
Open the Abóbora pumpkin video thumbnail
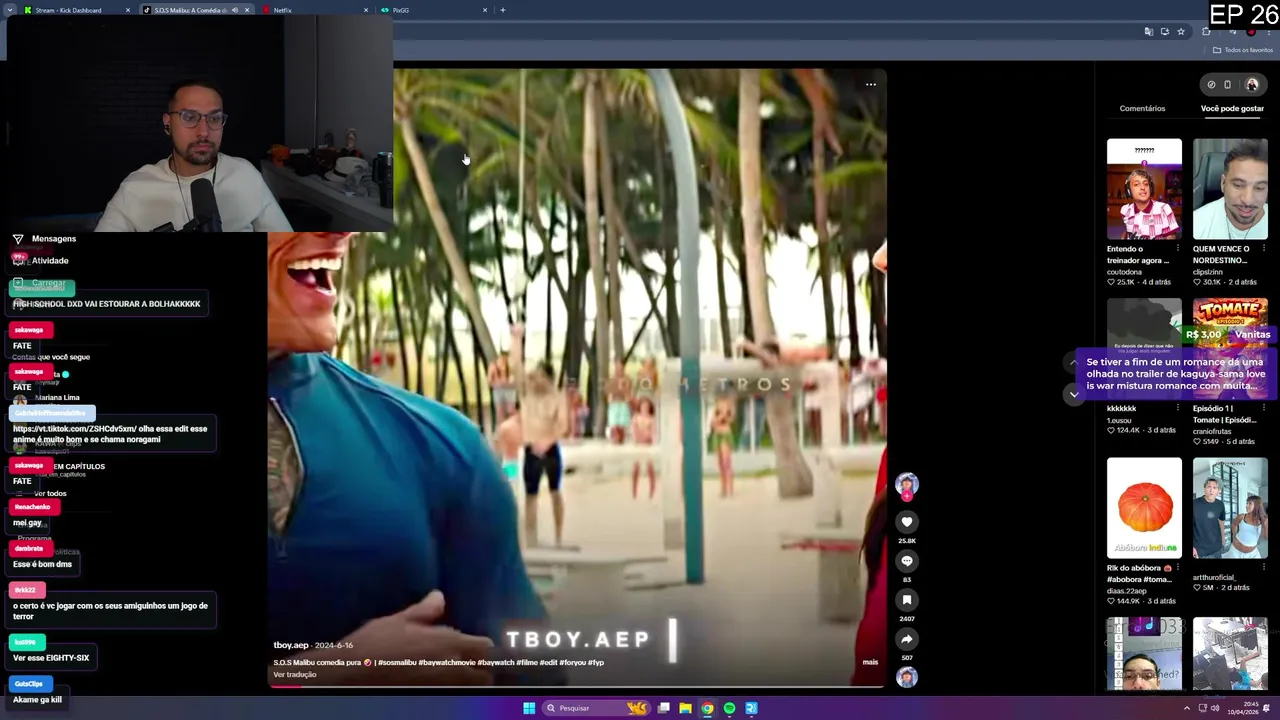(1144, 508)
